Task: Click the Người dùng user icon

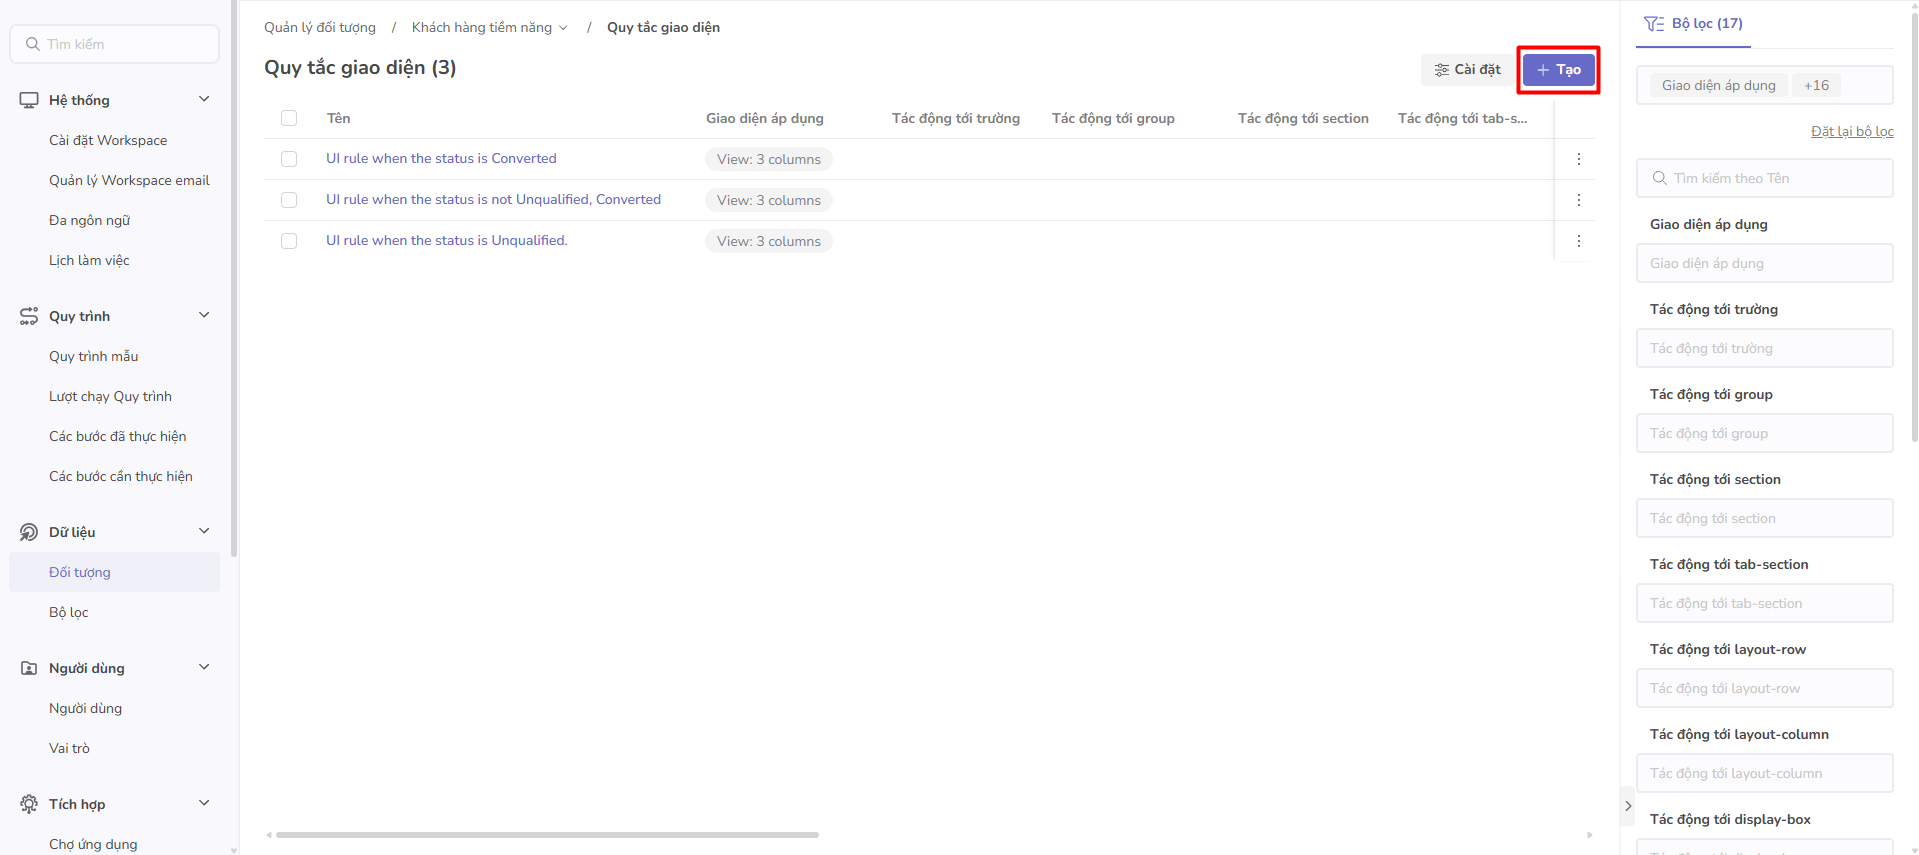Action: click(x=29, y=668)
